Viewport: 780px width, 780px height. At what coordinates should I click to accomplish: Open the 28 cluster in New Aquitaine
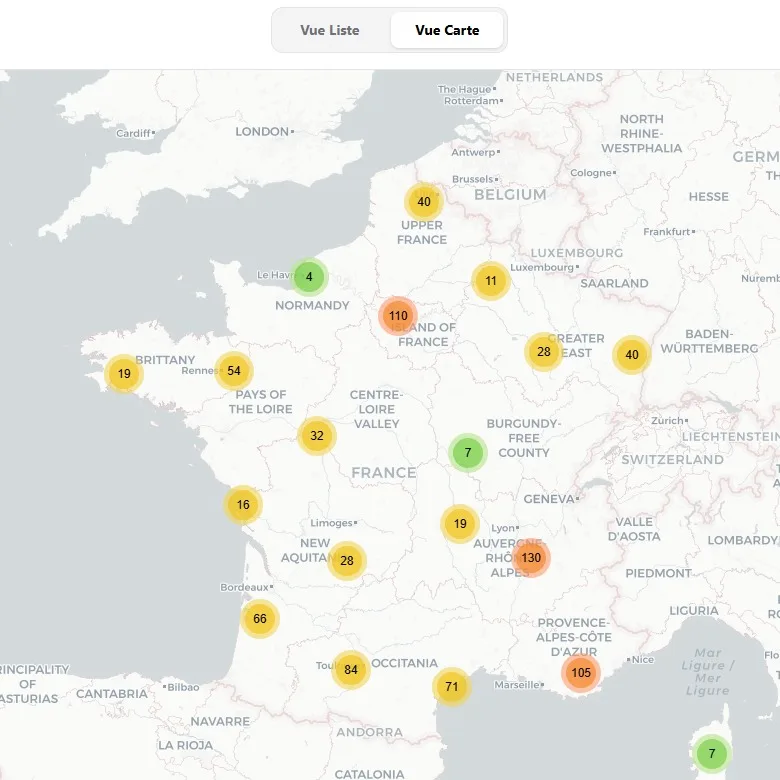[x=347, y=561]
